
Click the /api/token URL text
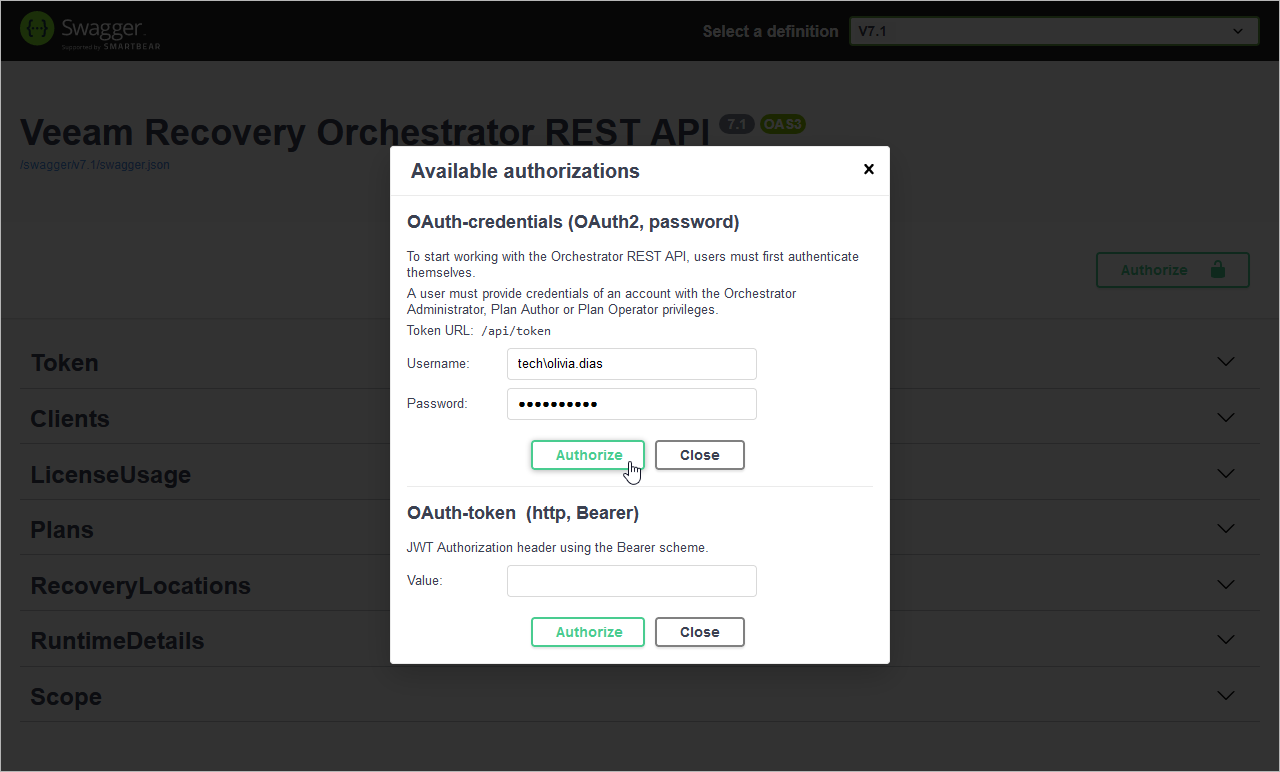pyautogui.click(x=516, y=331)
